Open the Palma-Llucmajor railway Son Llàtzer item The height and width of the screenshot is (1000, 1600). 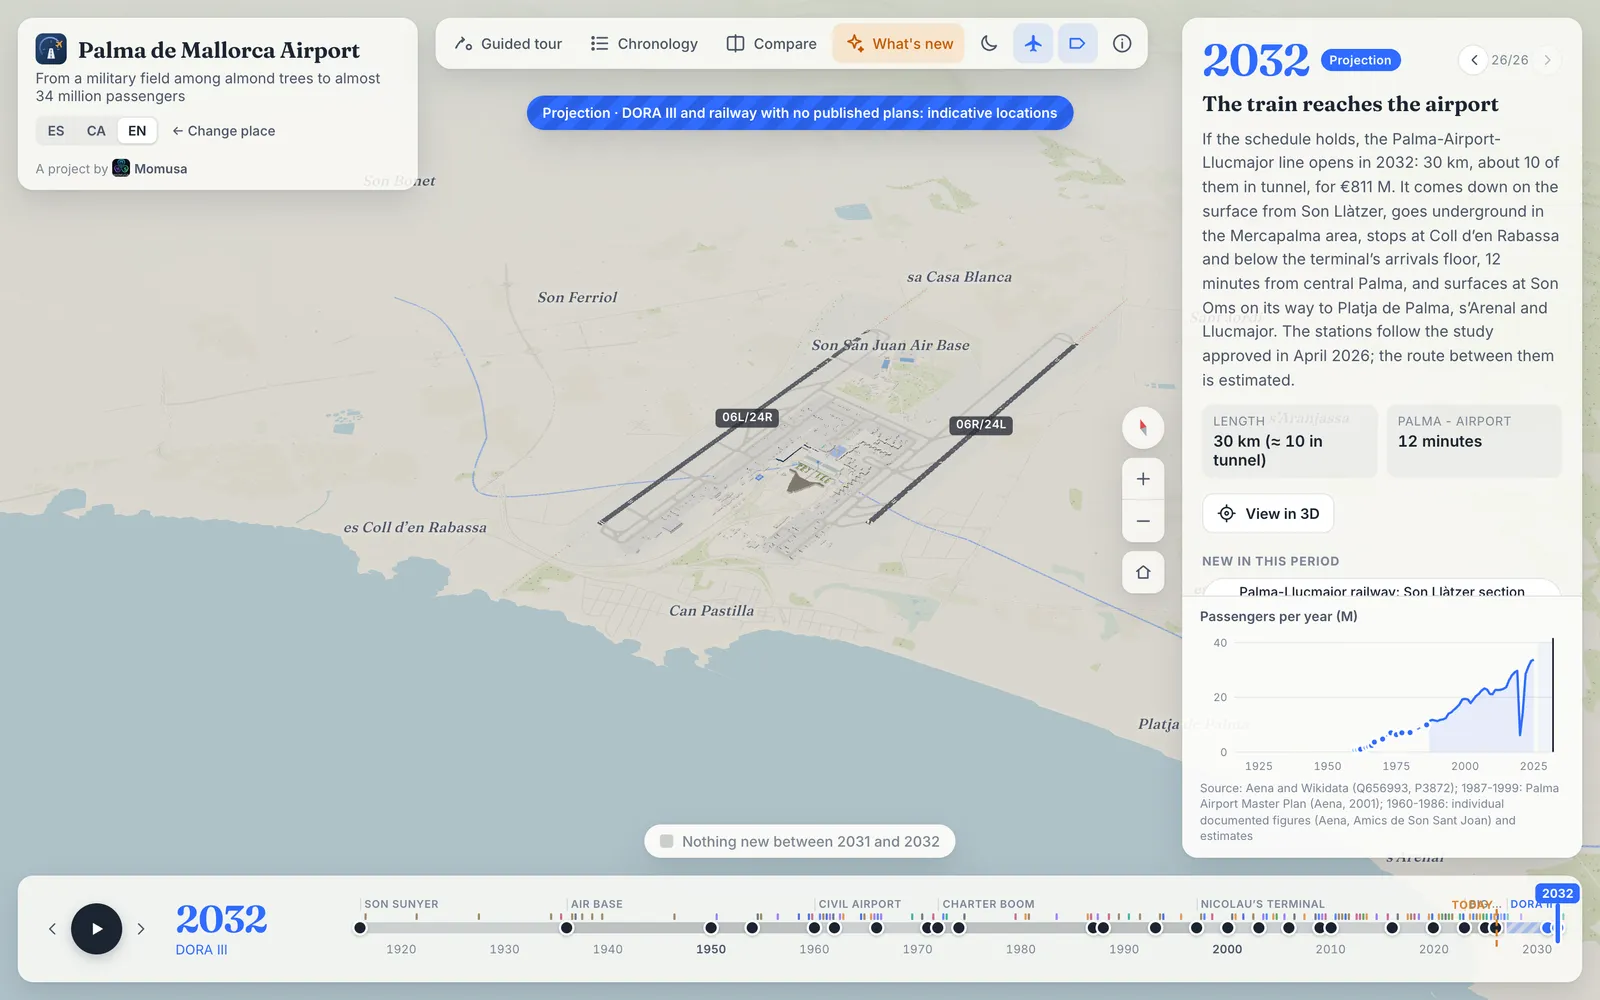pos(1381,589)
